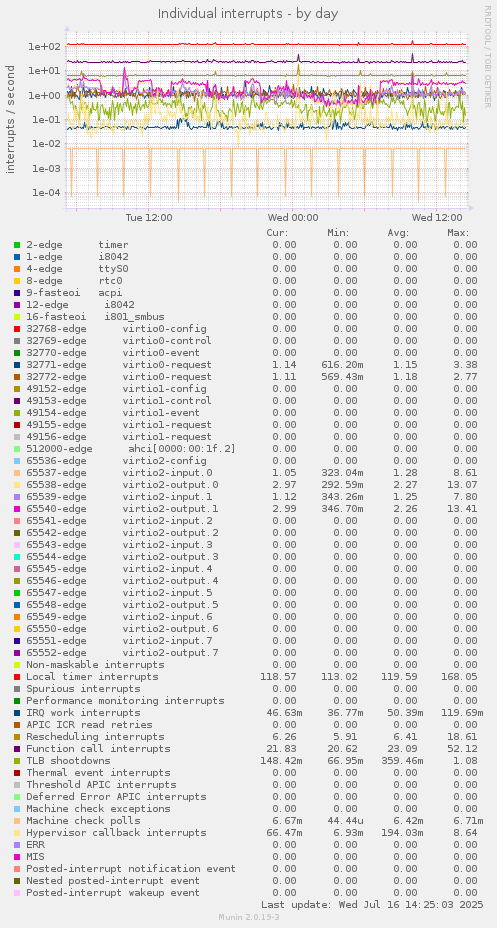The width and height of the screenshot is (497, 928).
Task: Click the Rescheduling interrupts color swatch
Action: 17,737
